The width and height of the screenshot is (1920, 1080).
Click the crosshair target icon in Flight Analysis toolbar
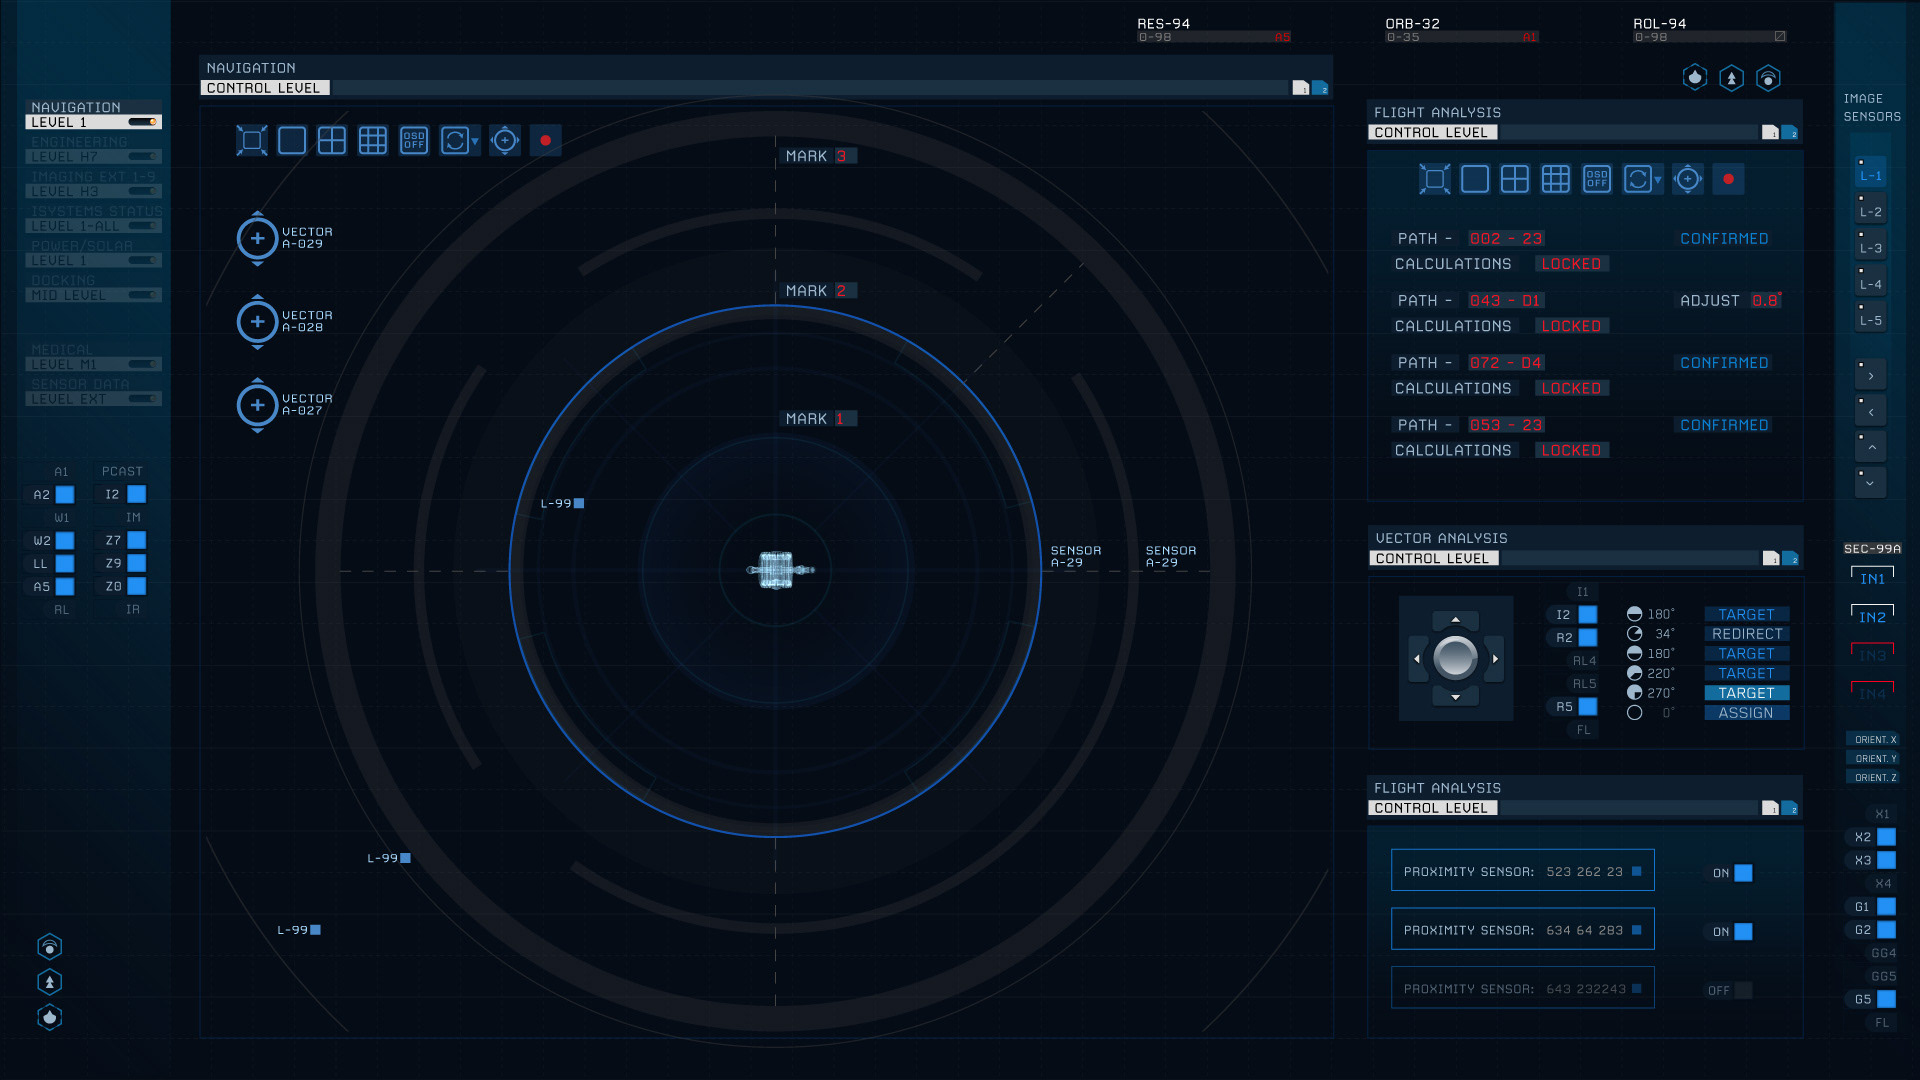pos(1688,179)
